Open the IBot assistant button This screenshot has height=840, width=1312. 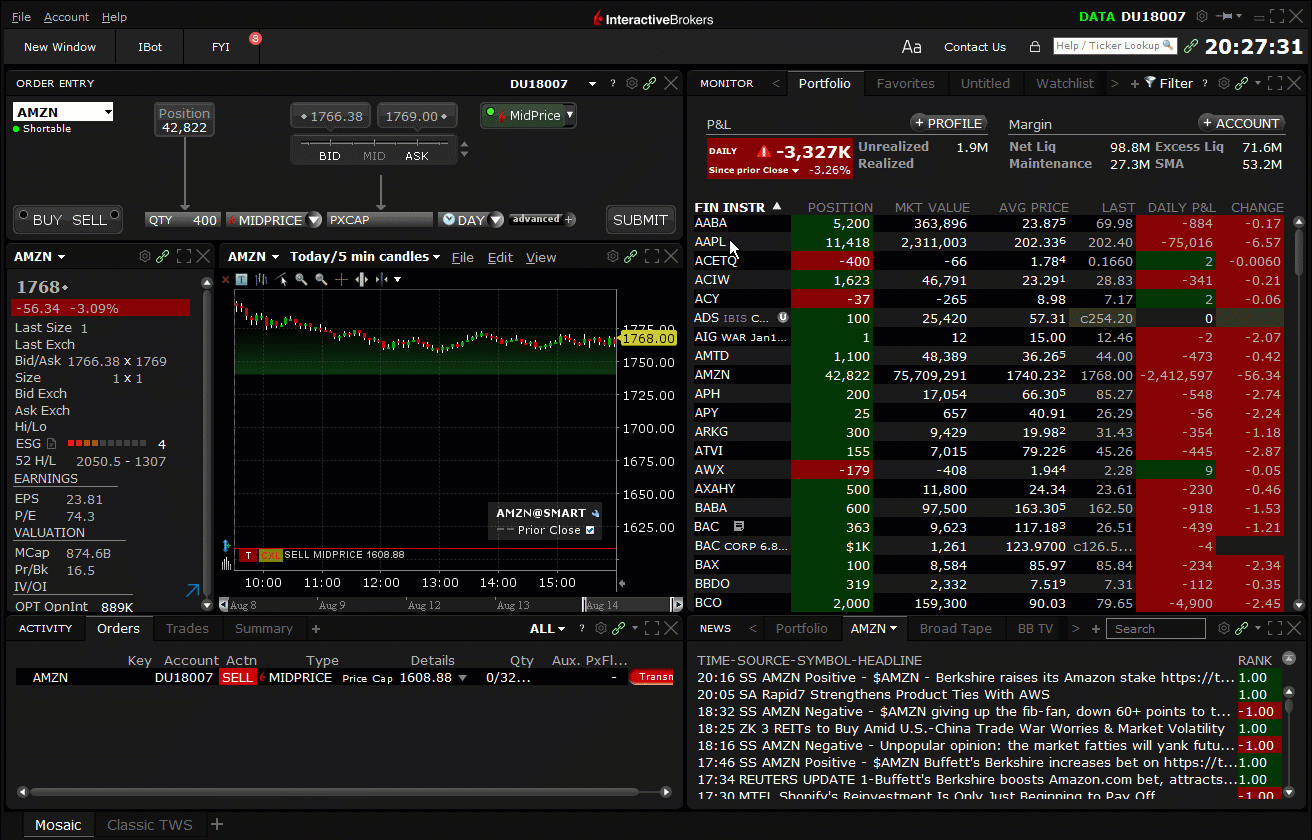[150, 47]
